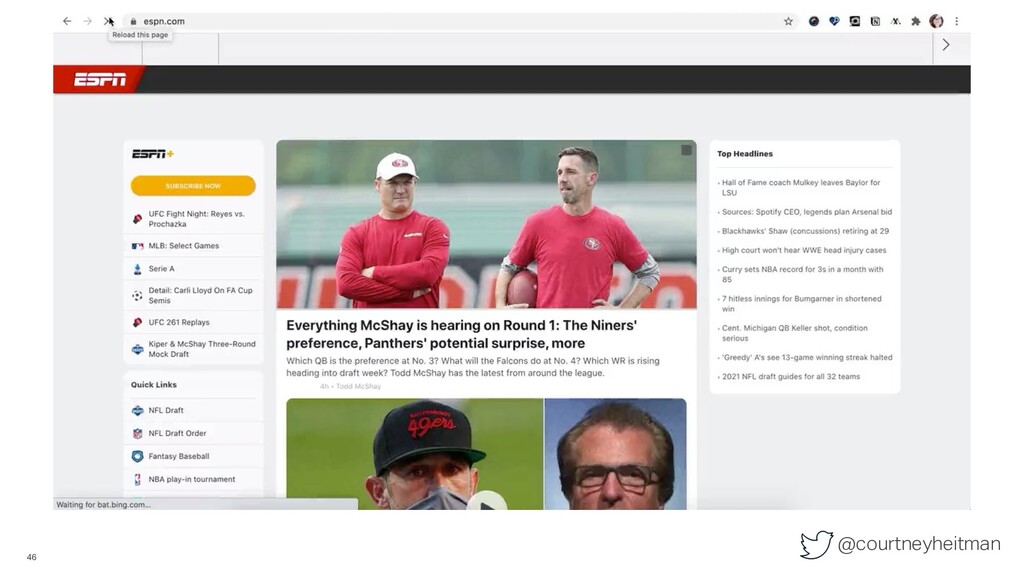Click the padlock site info icon
The width and height of the screenshot is (1024, 576).
(x=133, y=22)
